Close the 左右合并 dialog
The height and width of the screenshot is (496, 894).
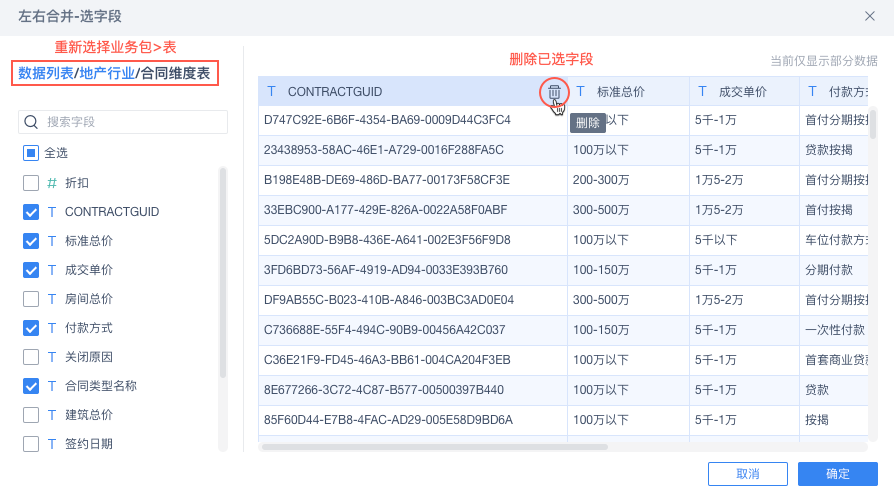click(x=870, y=15)
